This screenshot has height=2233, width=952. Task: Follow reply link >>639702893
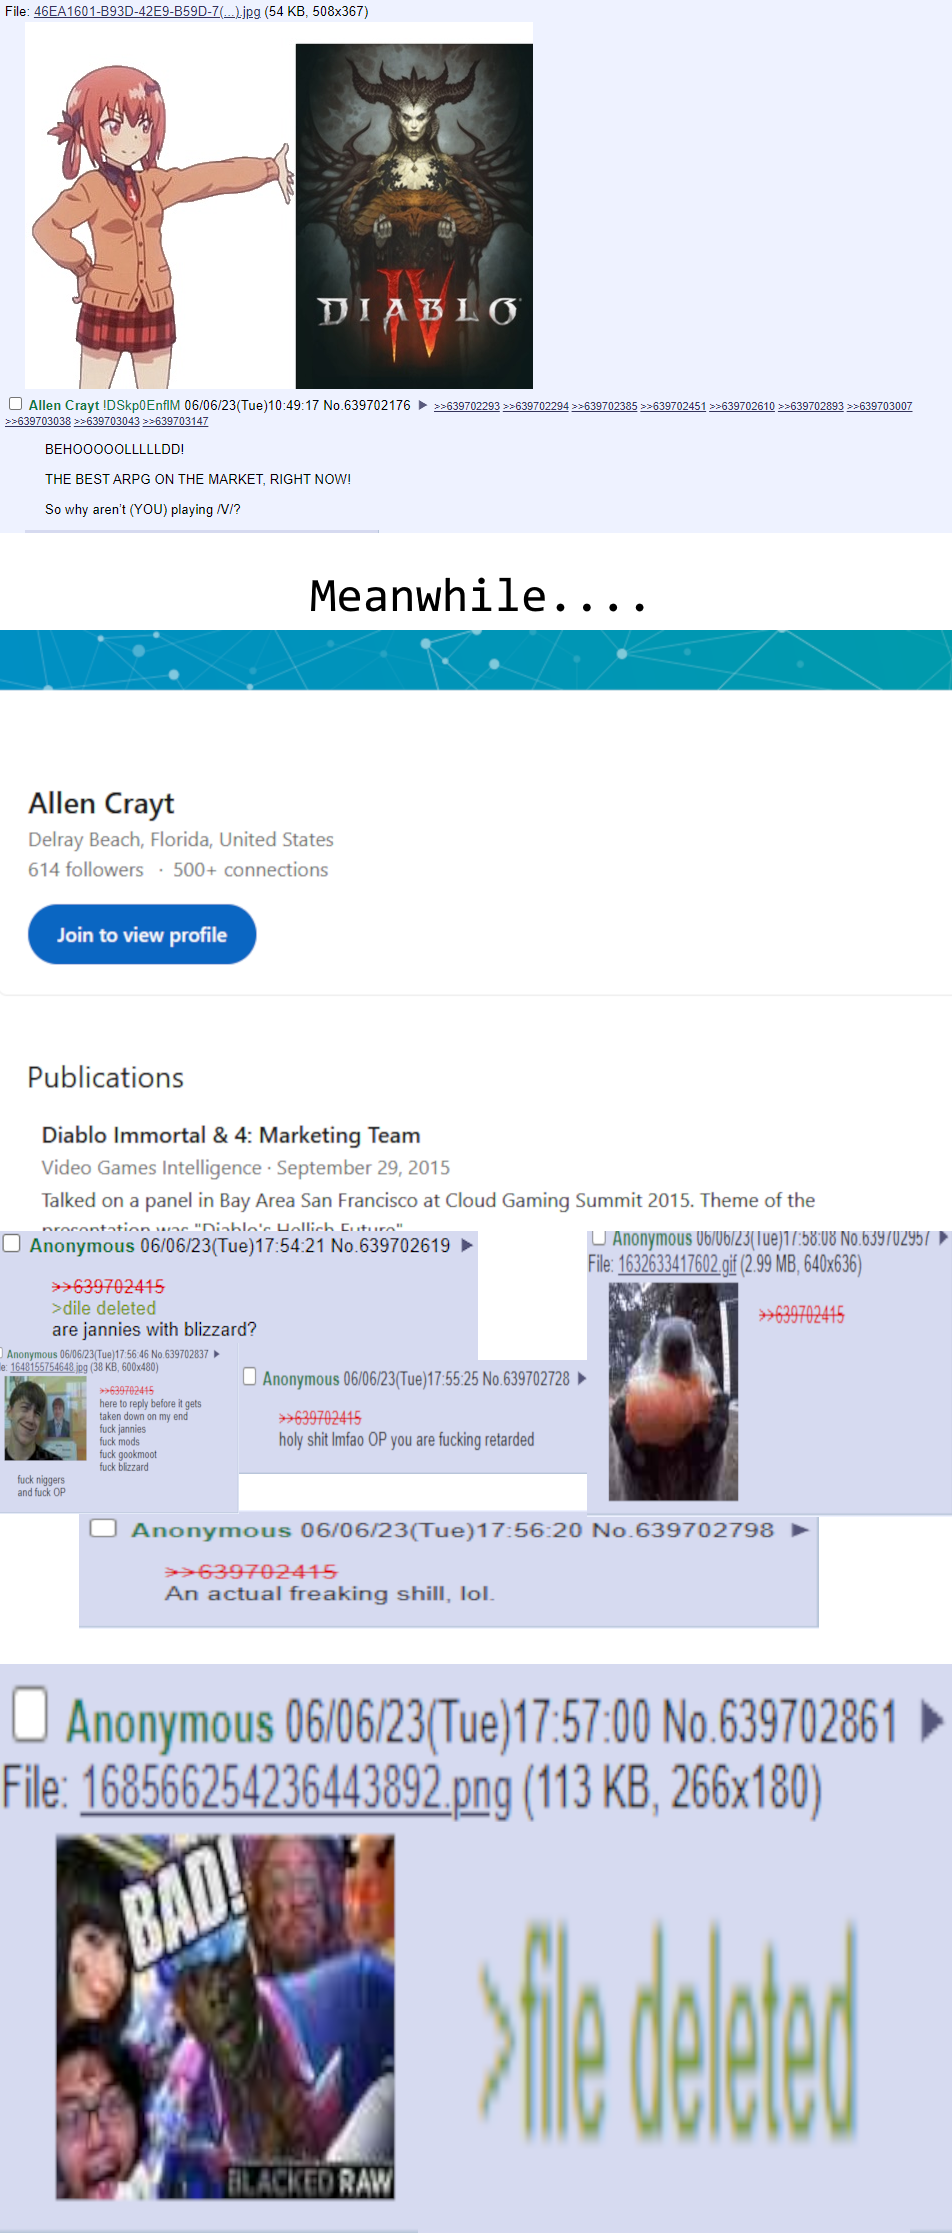point(811,406)
